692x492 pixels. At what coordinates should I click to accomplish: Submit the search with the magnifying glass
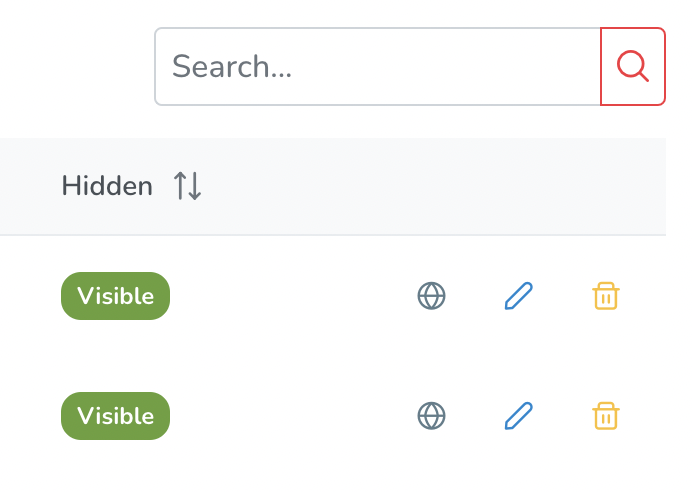[x=633, y=67]
